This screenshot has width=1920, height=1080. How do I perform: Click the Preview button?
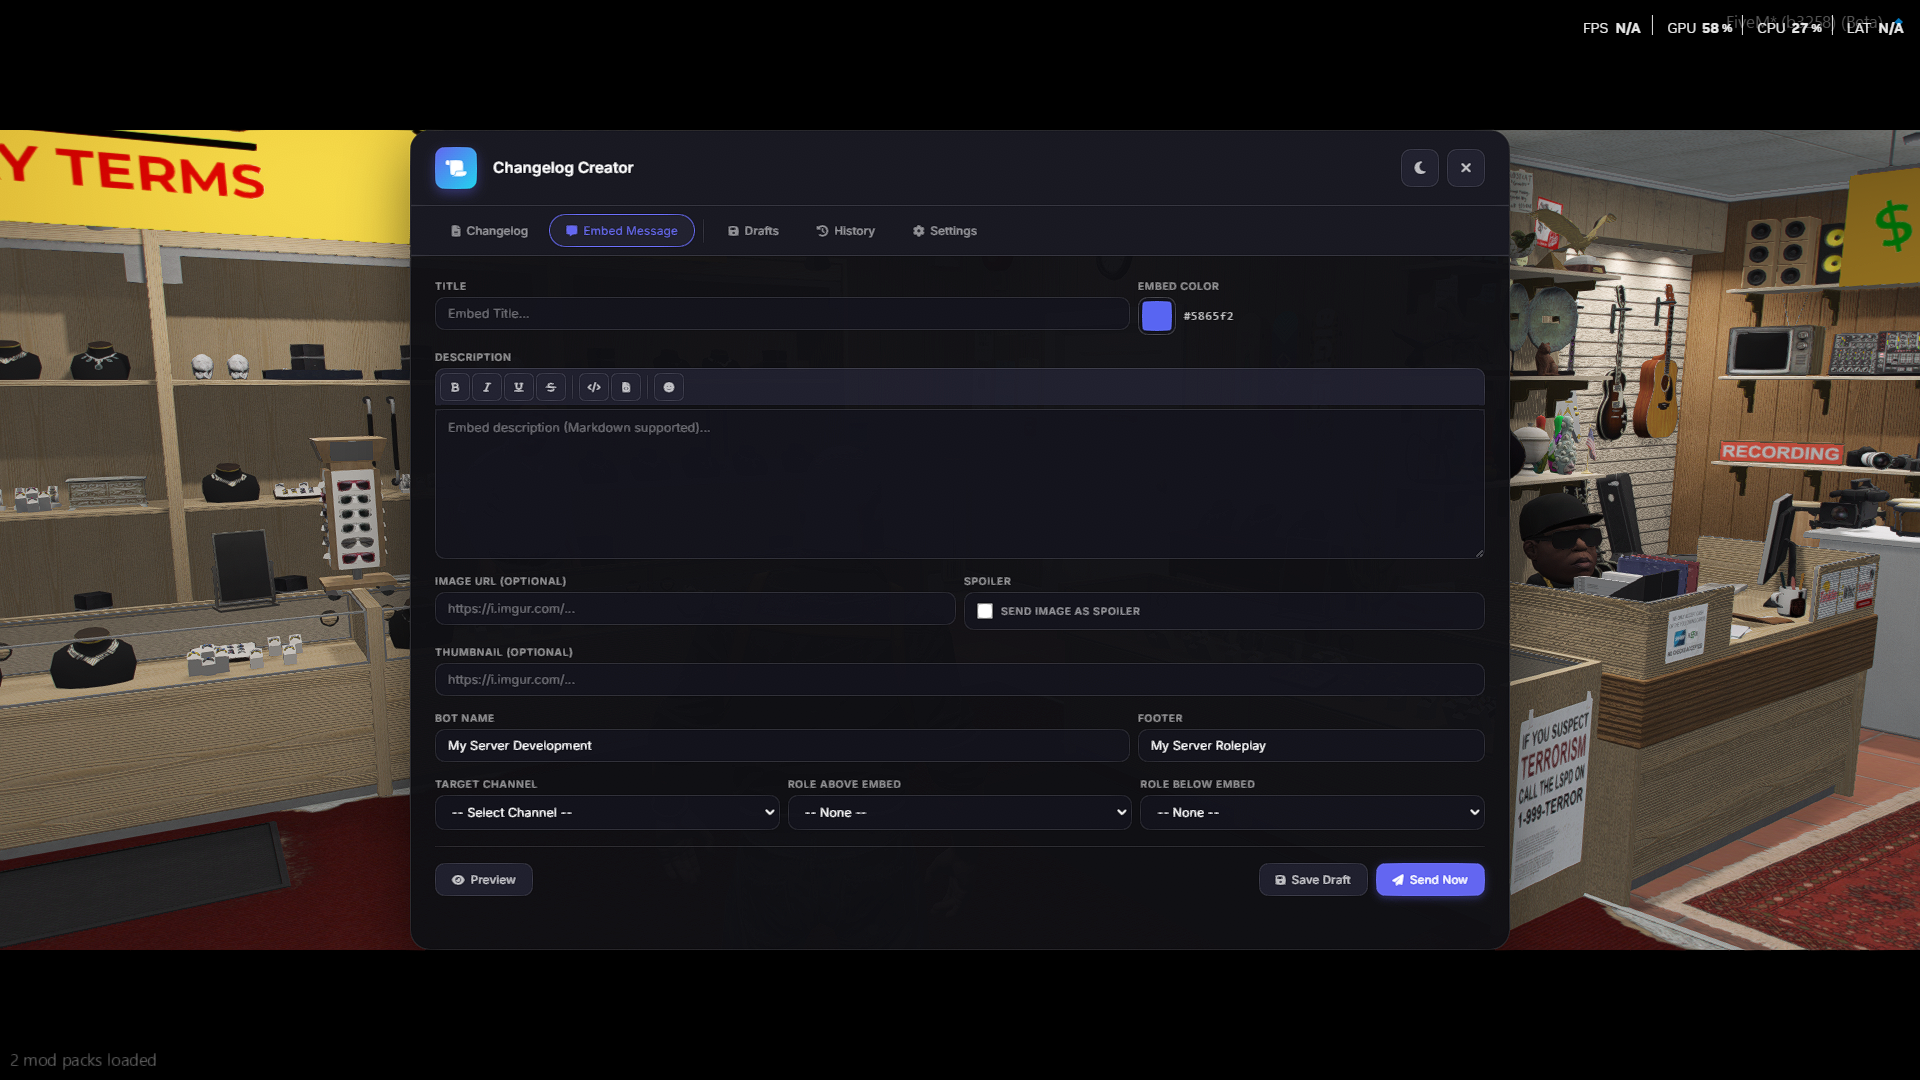pos(484,880)
